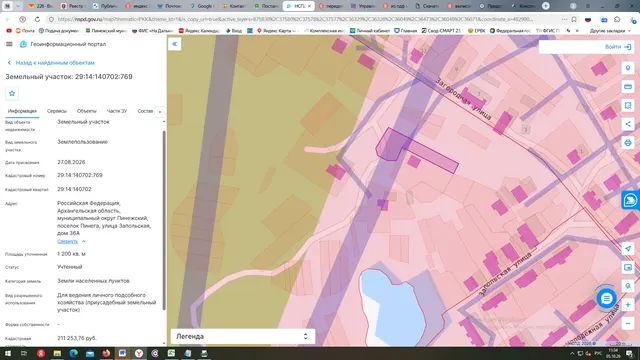
Task: Open the overview map tool icon
Action: (628, 267)
